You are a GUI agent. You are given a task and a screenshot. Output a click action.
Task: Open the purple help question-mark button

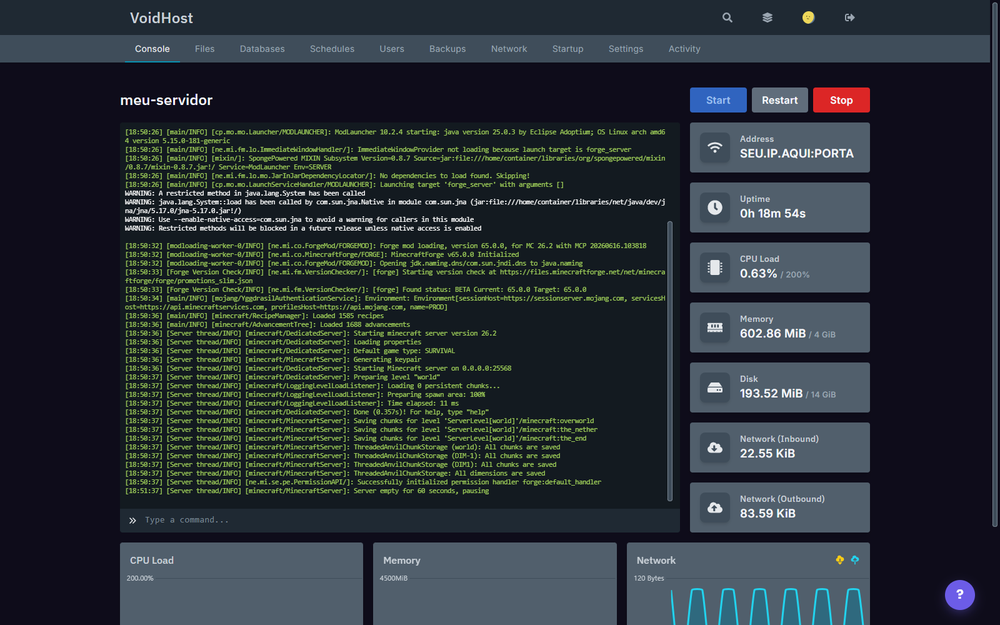pyautogui.click(x=959, y=595)
